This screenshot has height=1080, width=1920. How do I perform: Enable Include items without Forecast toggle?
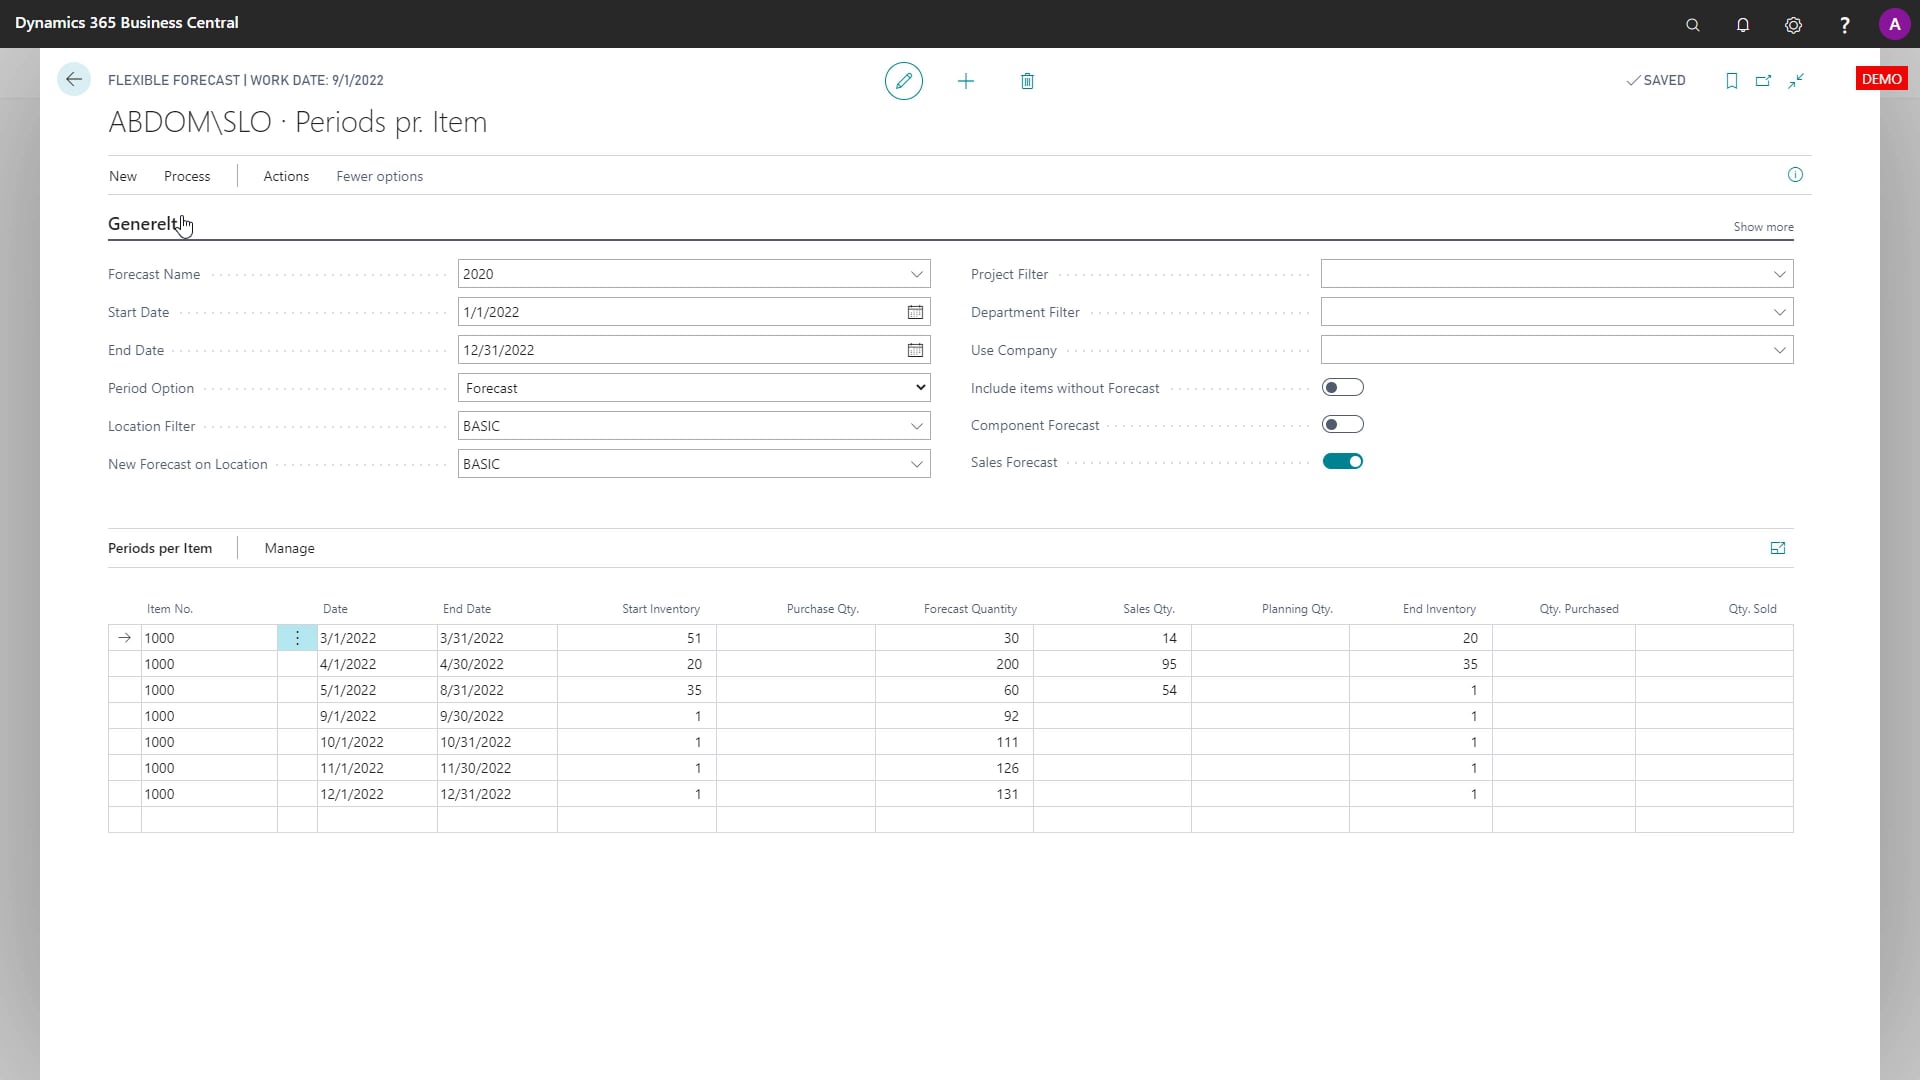pyautogui.click(x=1342, y=387)
